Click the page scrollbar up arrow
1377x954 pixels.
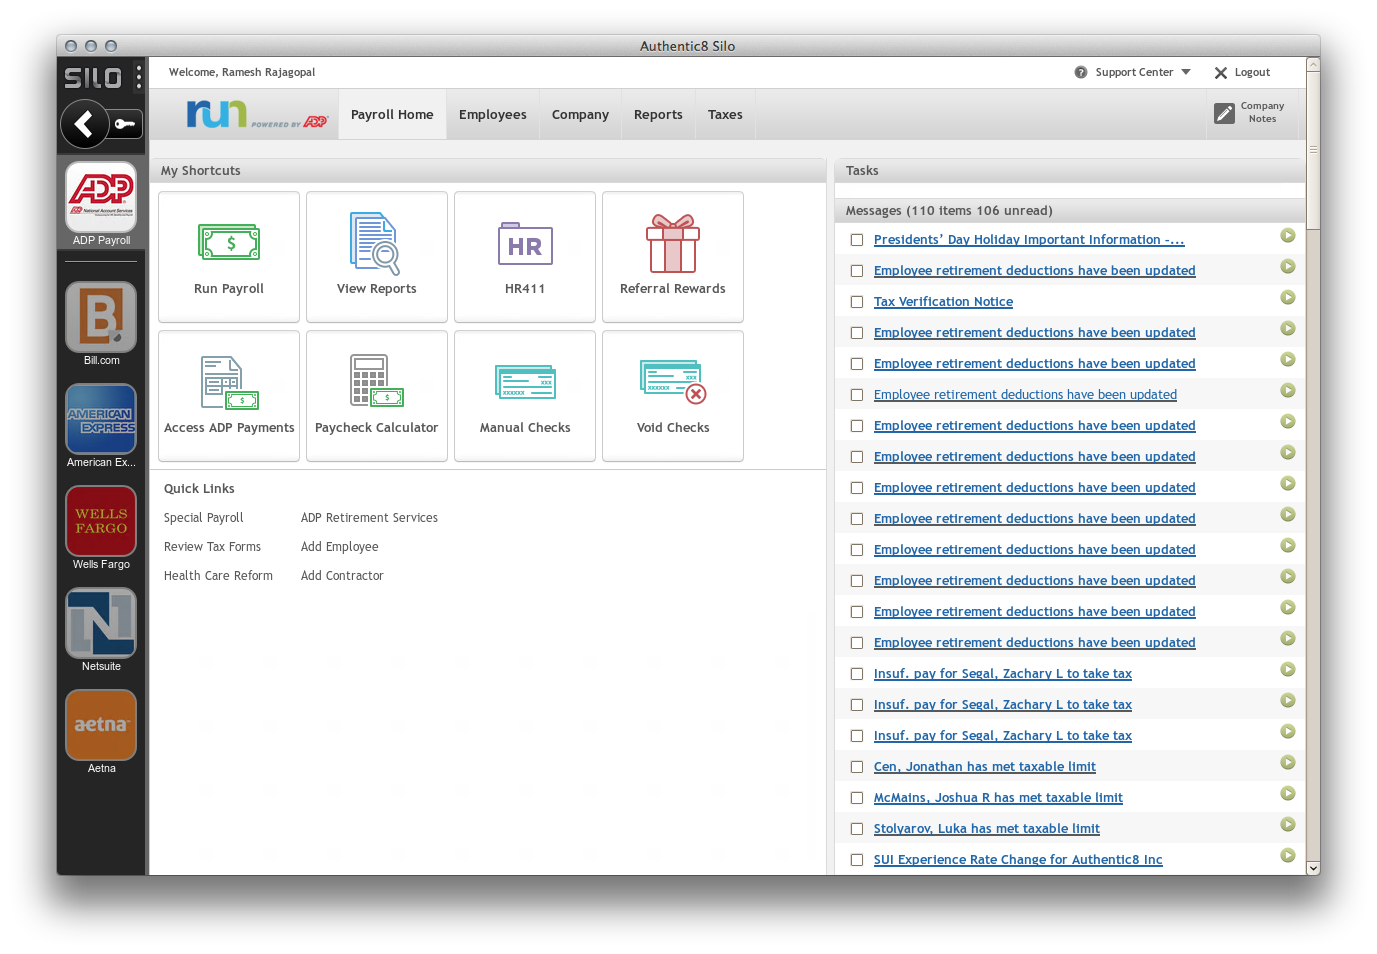point(1313,64)
